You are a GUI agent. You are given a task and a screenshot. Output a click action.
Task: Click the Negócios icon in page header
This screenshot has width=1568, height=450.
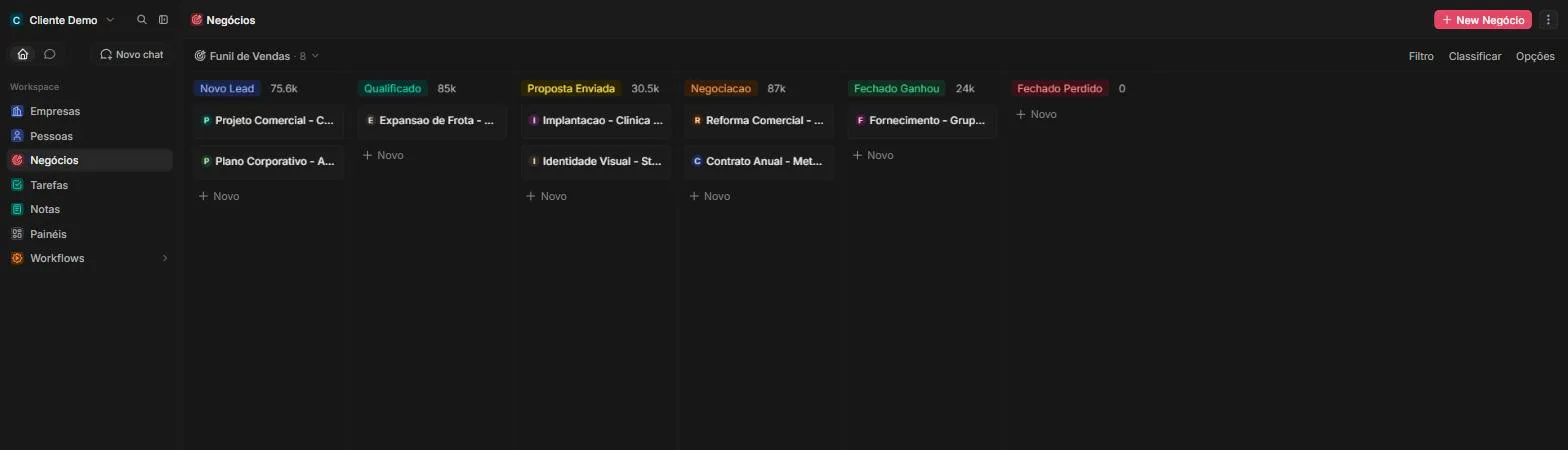tap(196, 20)
